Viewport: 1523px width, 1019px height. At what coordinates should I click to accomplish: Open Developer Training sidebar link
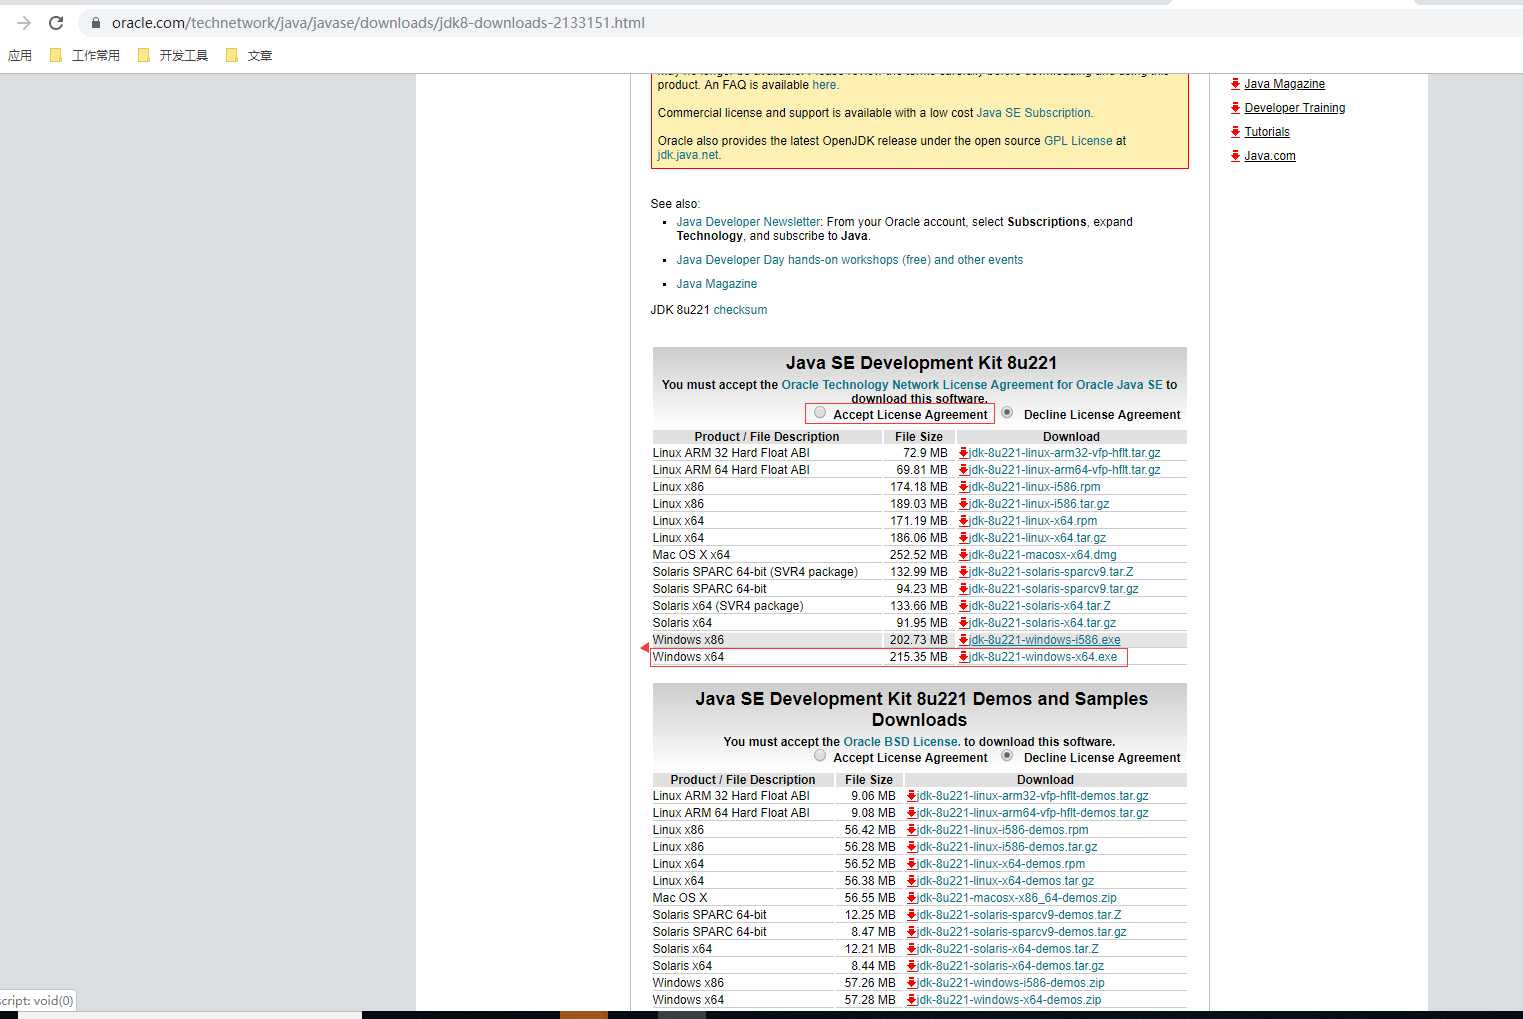pos(1294,108)
